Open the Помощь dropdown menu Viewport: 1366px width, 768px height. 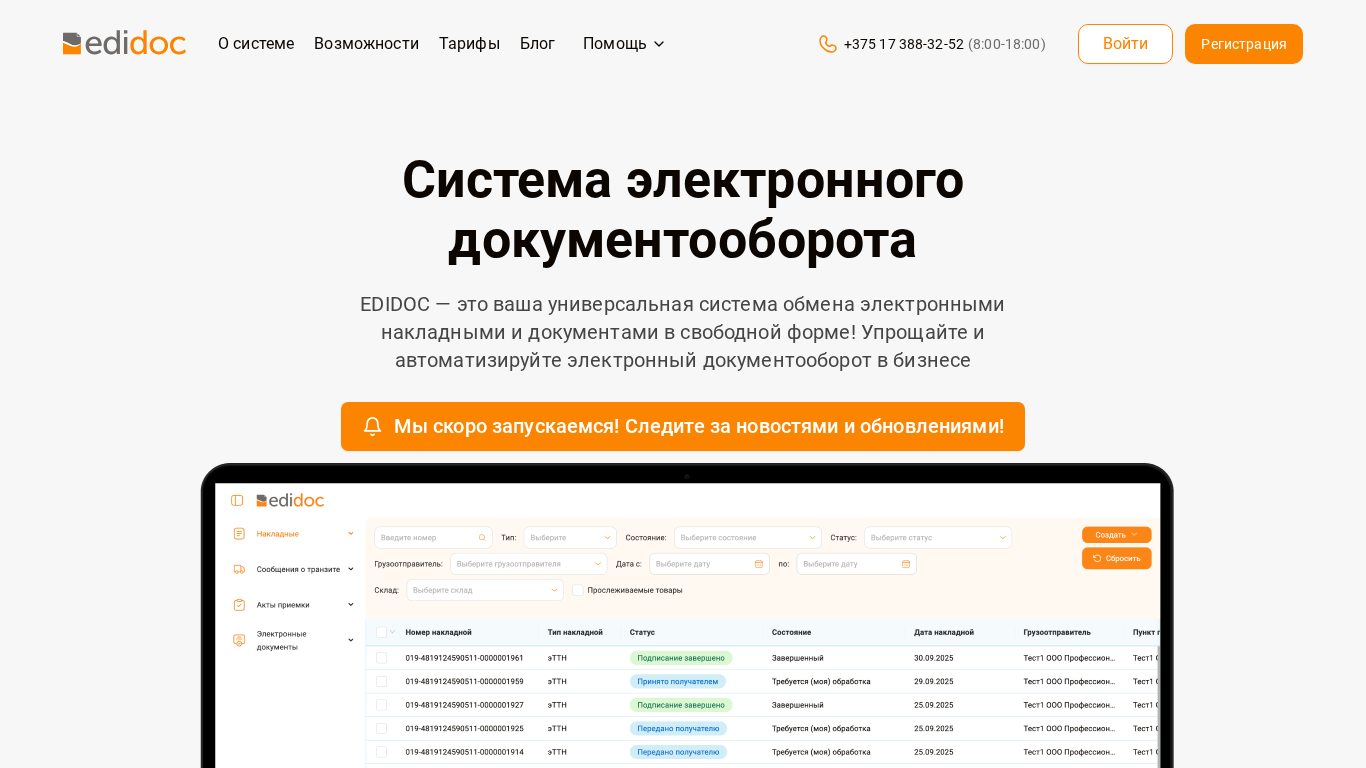624,44
